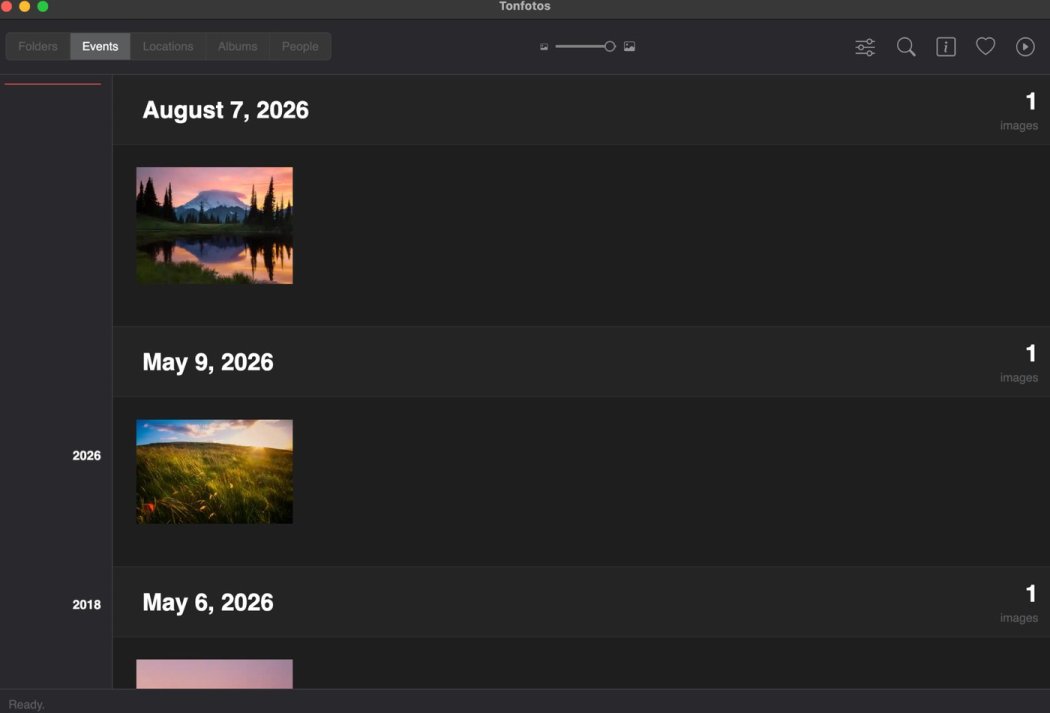Screen dimensions: 1050x713
Task: Jump to year 2026 in timeline
Action: click(x=86, y=455)
